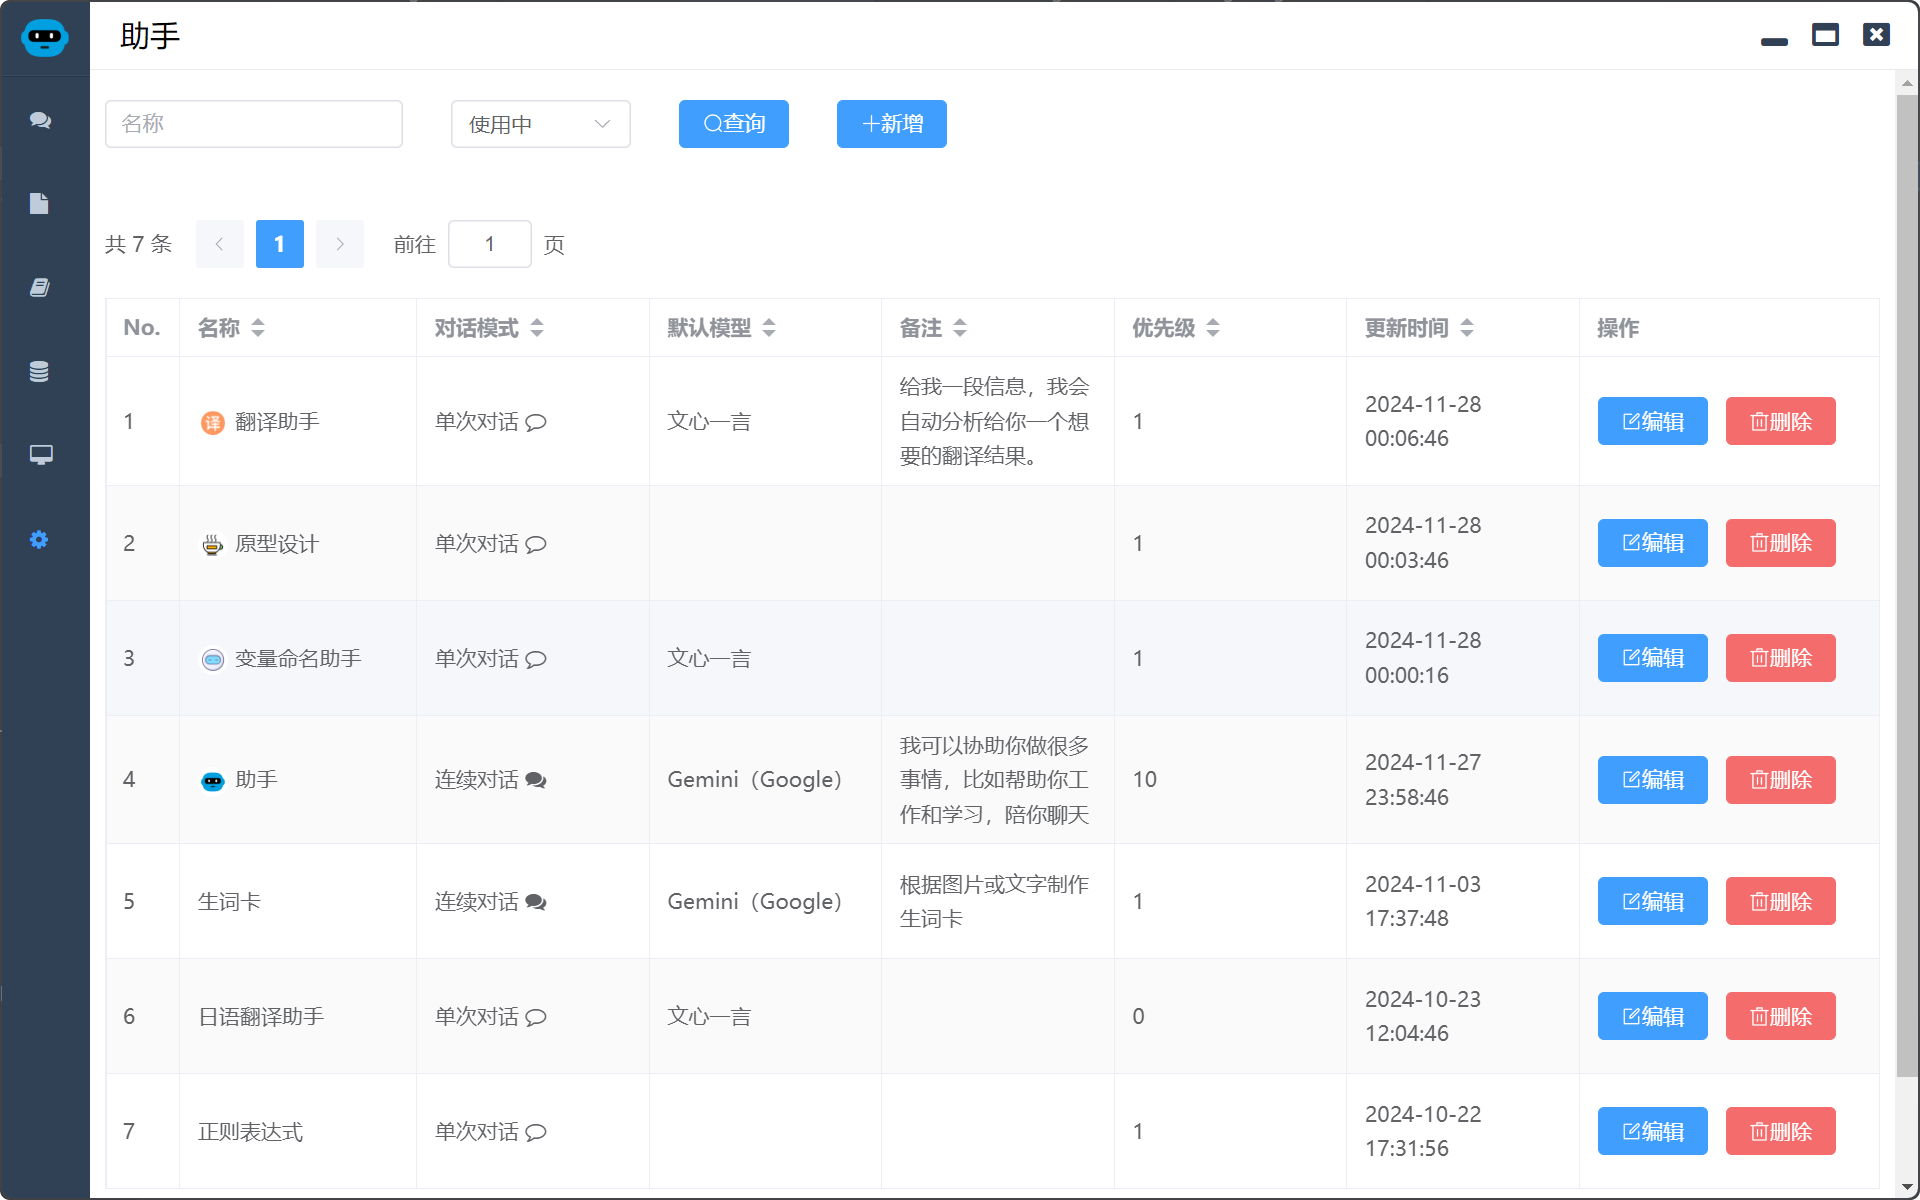Edit the 原型设计 row

point(1653,543)
